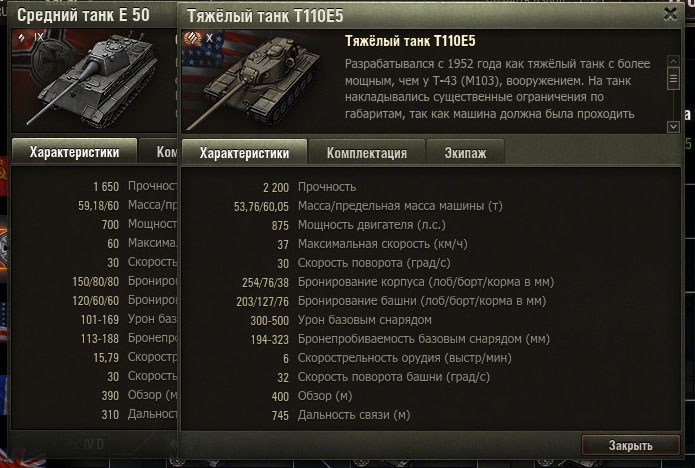Click the E 50 tank image
The image size is (695, 468).
click(94, 81)
